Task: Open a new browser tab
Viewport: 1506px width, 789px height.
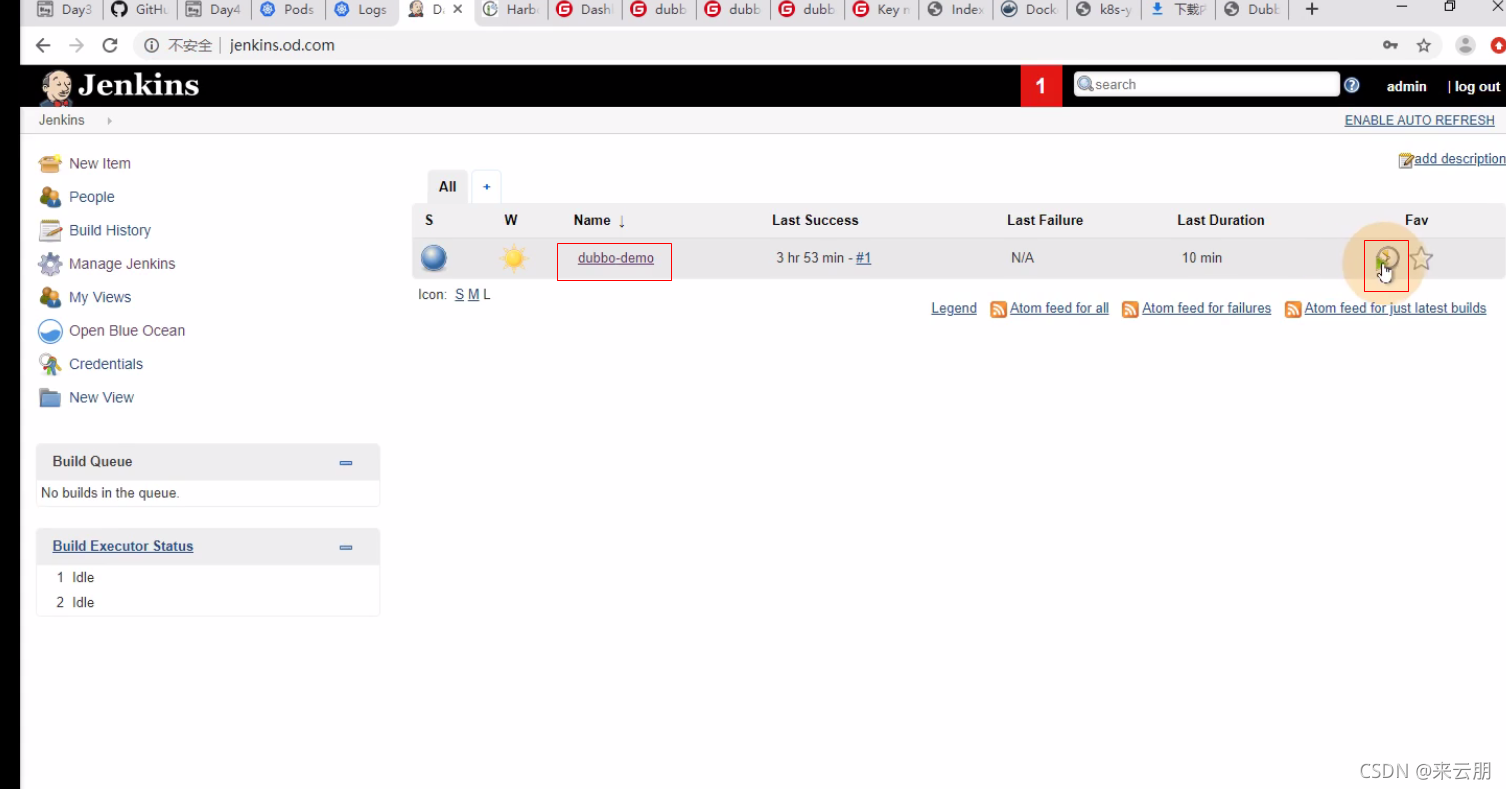Action: click(x=1312, y=9)
